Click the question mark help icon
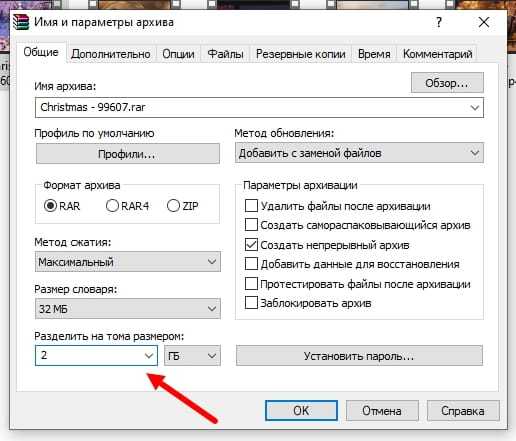 pos(439,22)
